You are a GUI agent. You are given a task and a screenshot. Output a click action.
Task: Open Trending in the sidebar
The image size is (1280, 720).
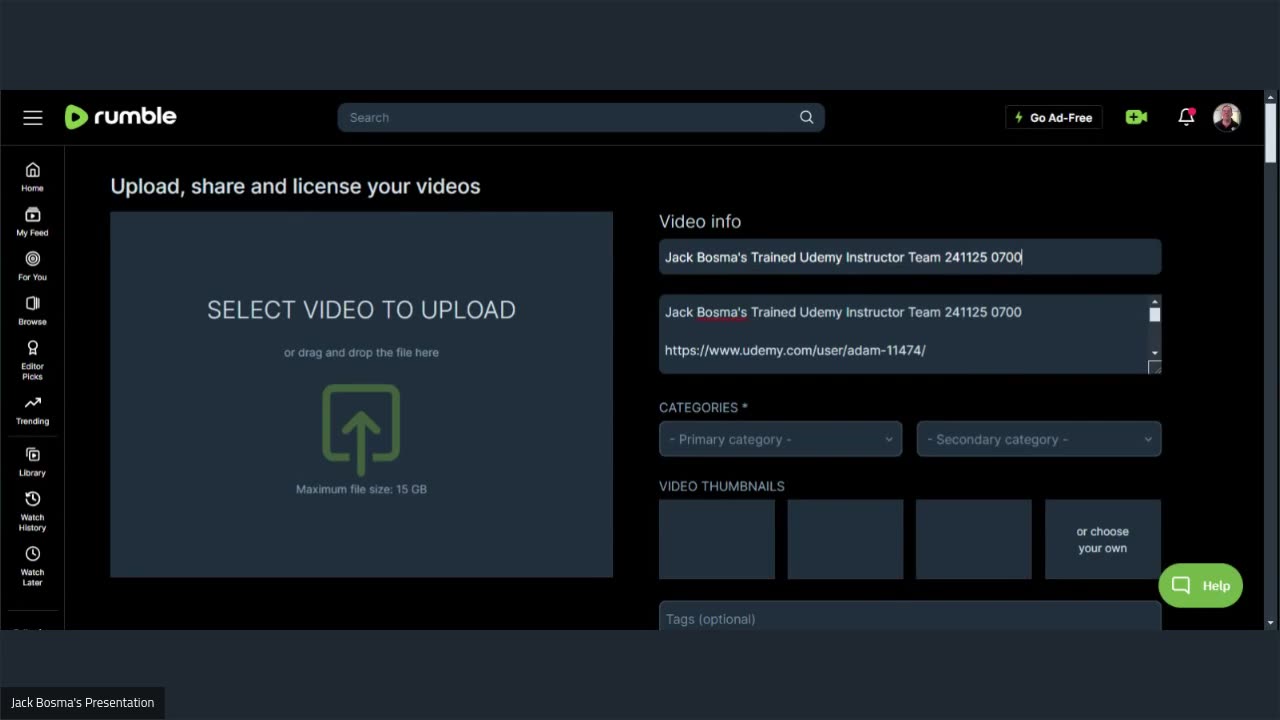click(32, 410)
